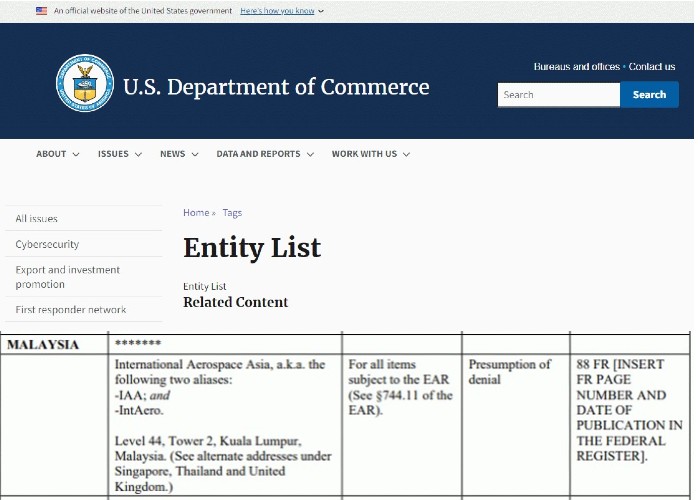Open First responder network sidebar item

[x=71, y=309]
